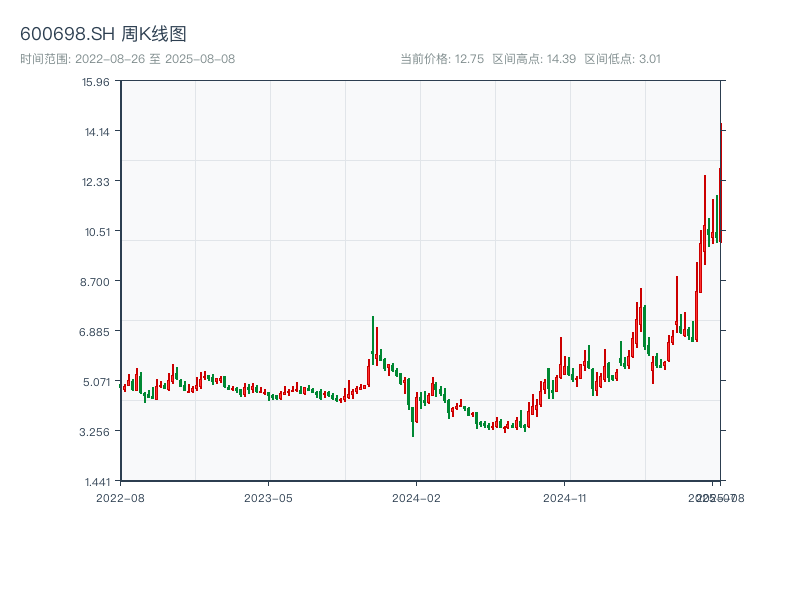Click y-axis label 1.441
800x600 pixels.
click(97, 482)
